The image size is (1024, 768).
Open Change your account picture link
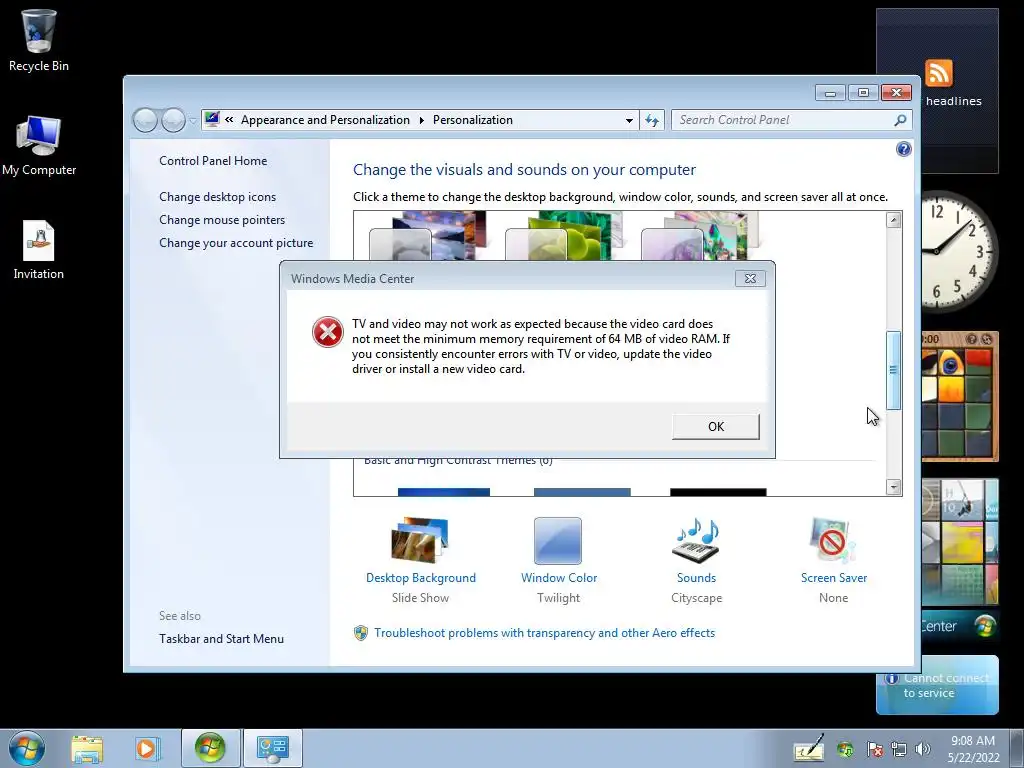pyautogui.click(x=236, y=243)
